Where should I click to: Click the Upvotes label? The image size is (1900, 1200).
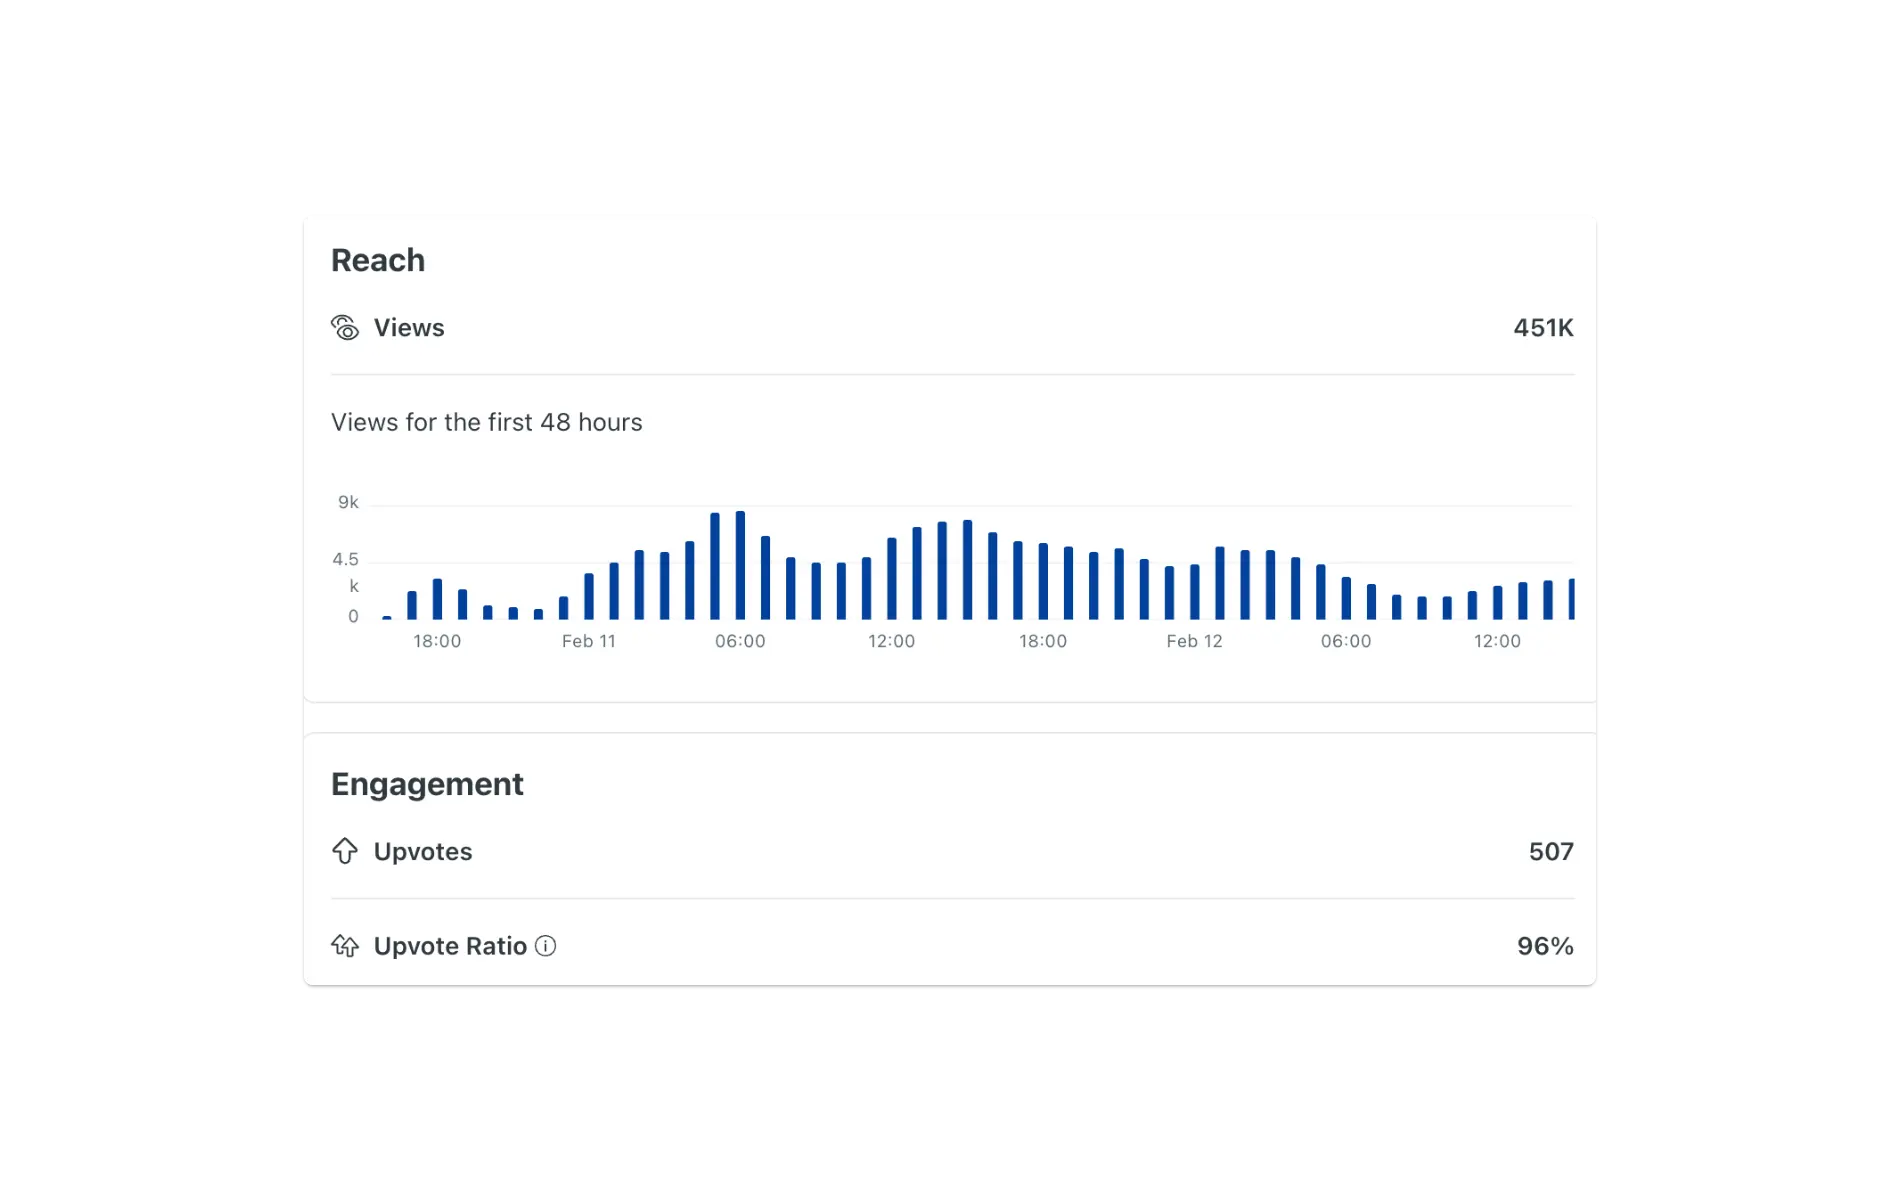click(x=423, y=852)
